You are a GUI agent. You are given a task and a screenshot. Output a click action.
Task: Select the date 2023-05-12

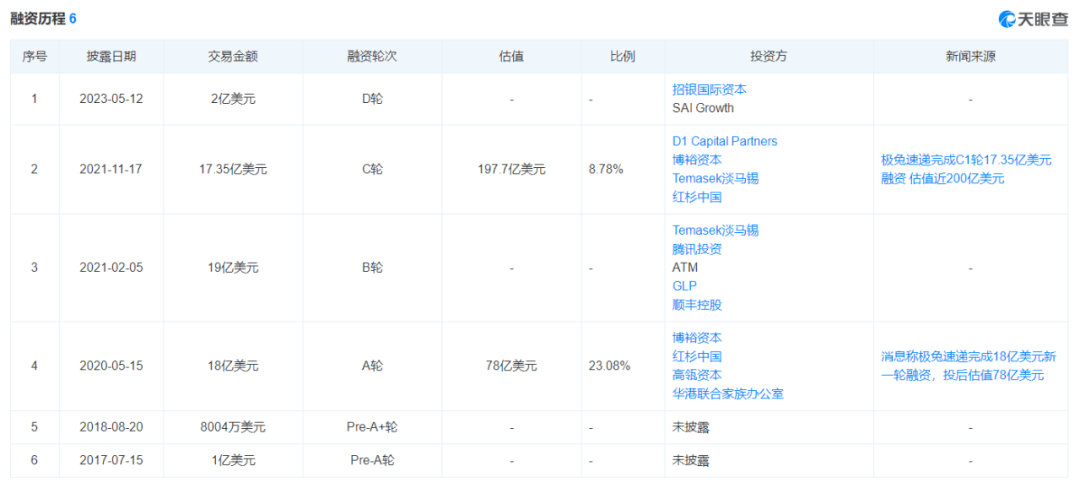112,98
